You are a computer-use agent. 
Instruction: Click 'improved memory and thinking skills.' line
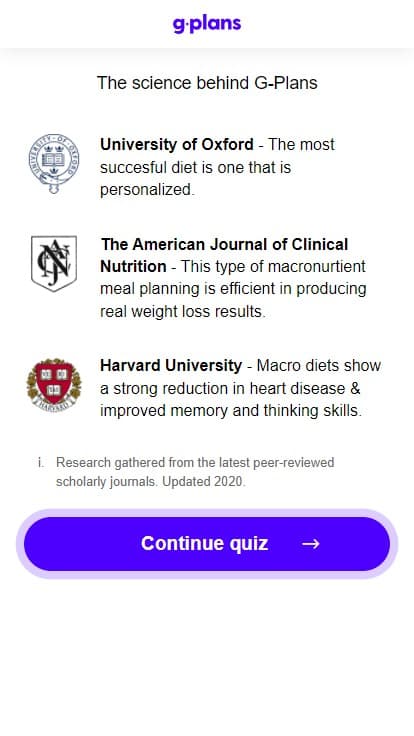click(231, 410)
